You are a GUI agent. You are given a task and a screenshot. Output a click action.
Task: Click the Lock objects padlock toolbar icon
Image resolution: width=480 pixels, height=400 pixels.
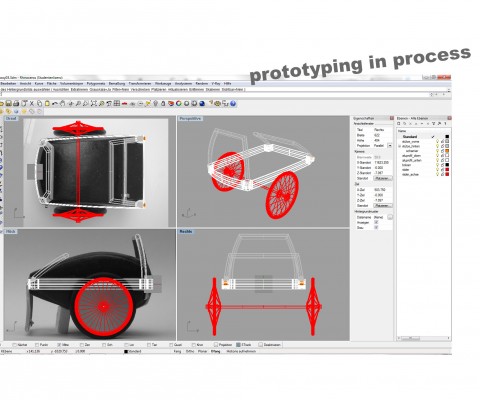coord(163,103)
